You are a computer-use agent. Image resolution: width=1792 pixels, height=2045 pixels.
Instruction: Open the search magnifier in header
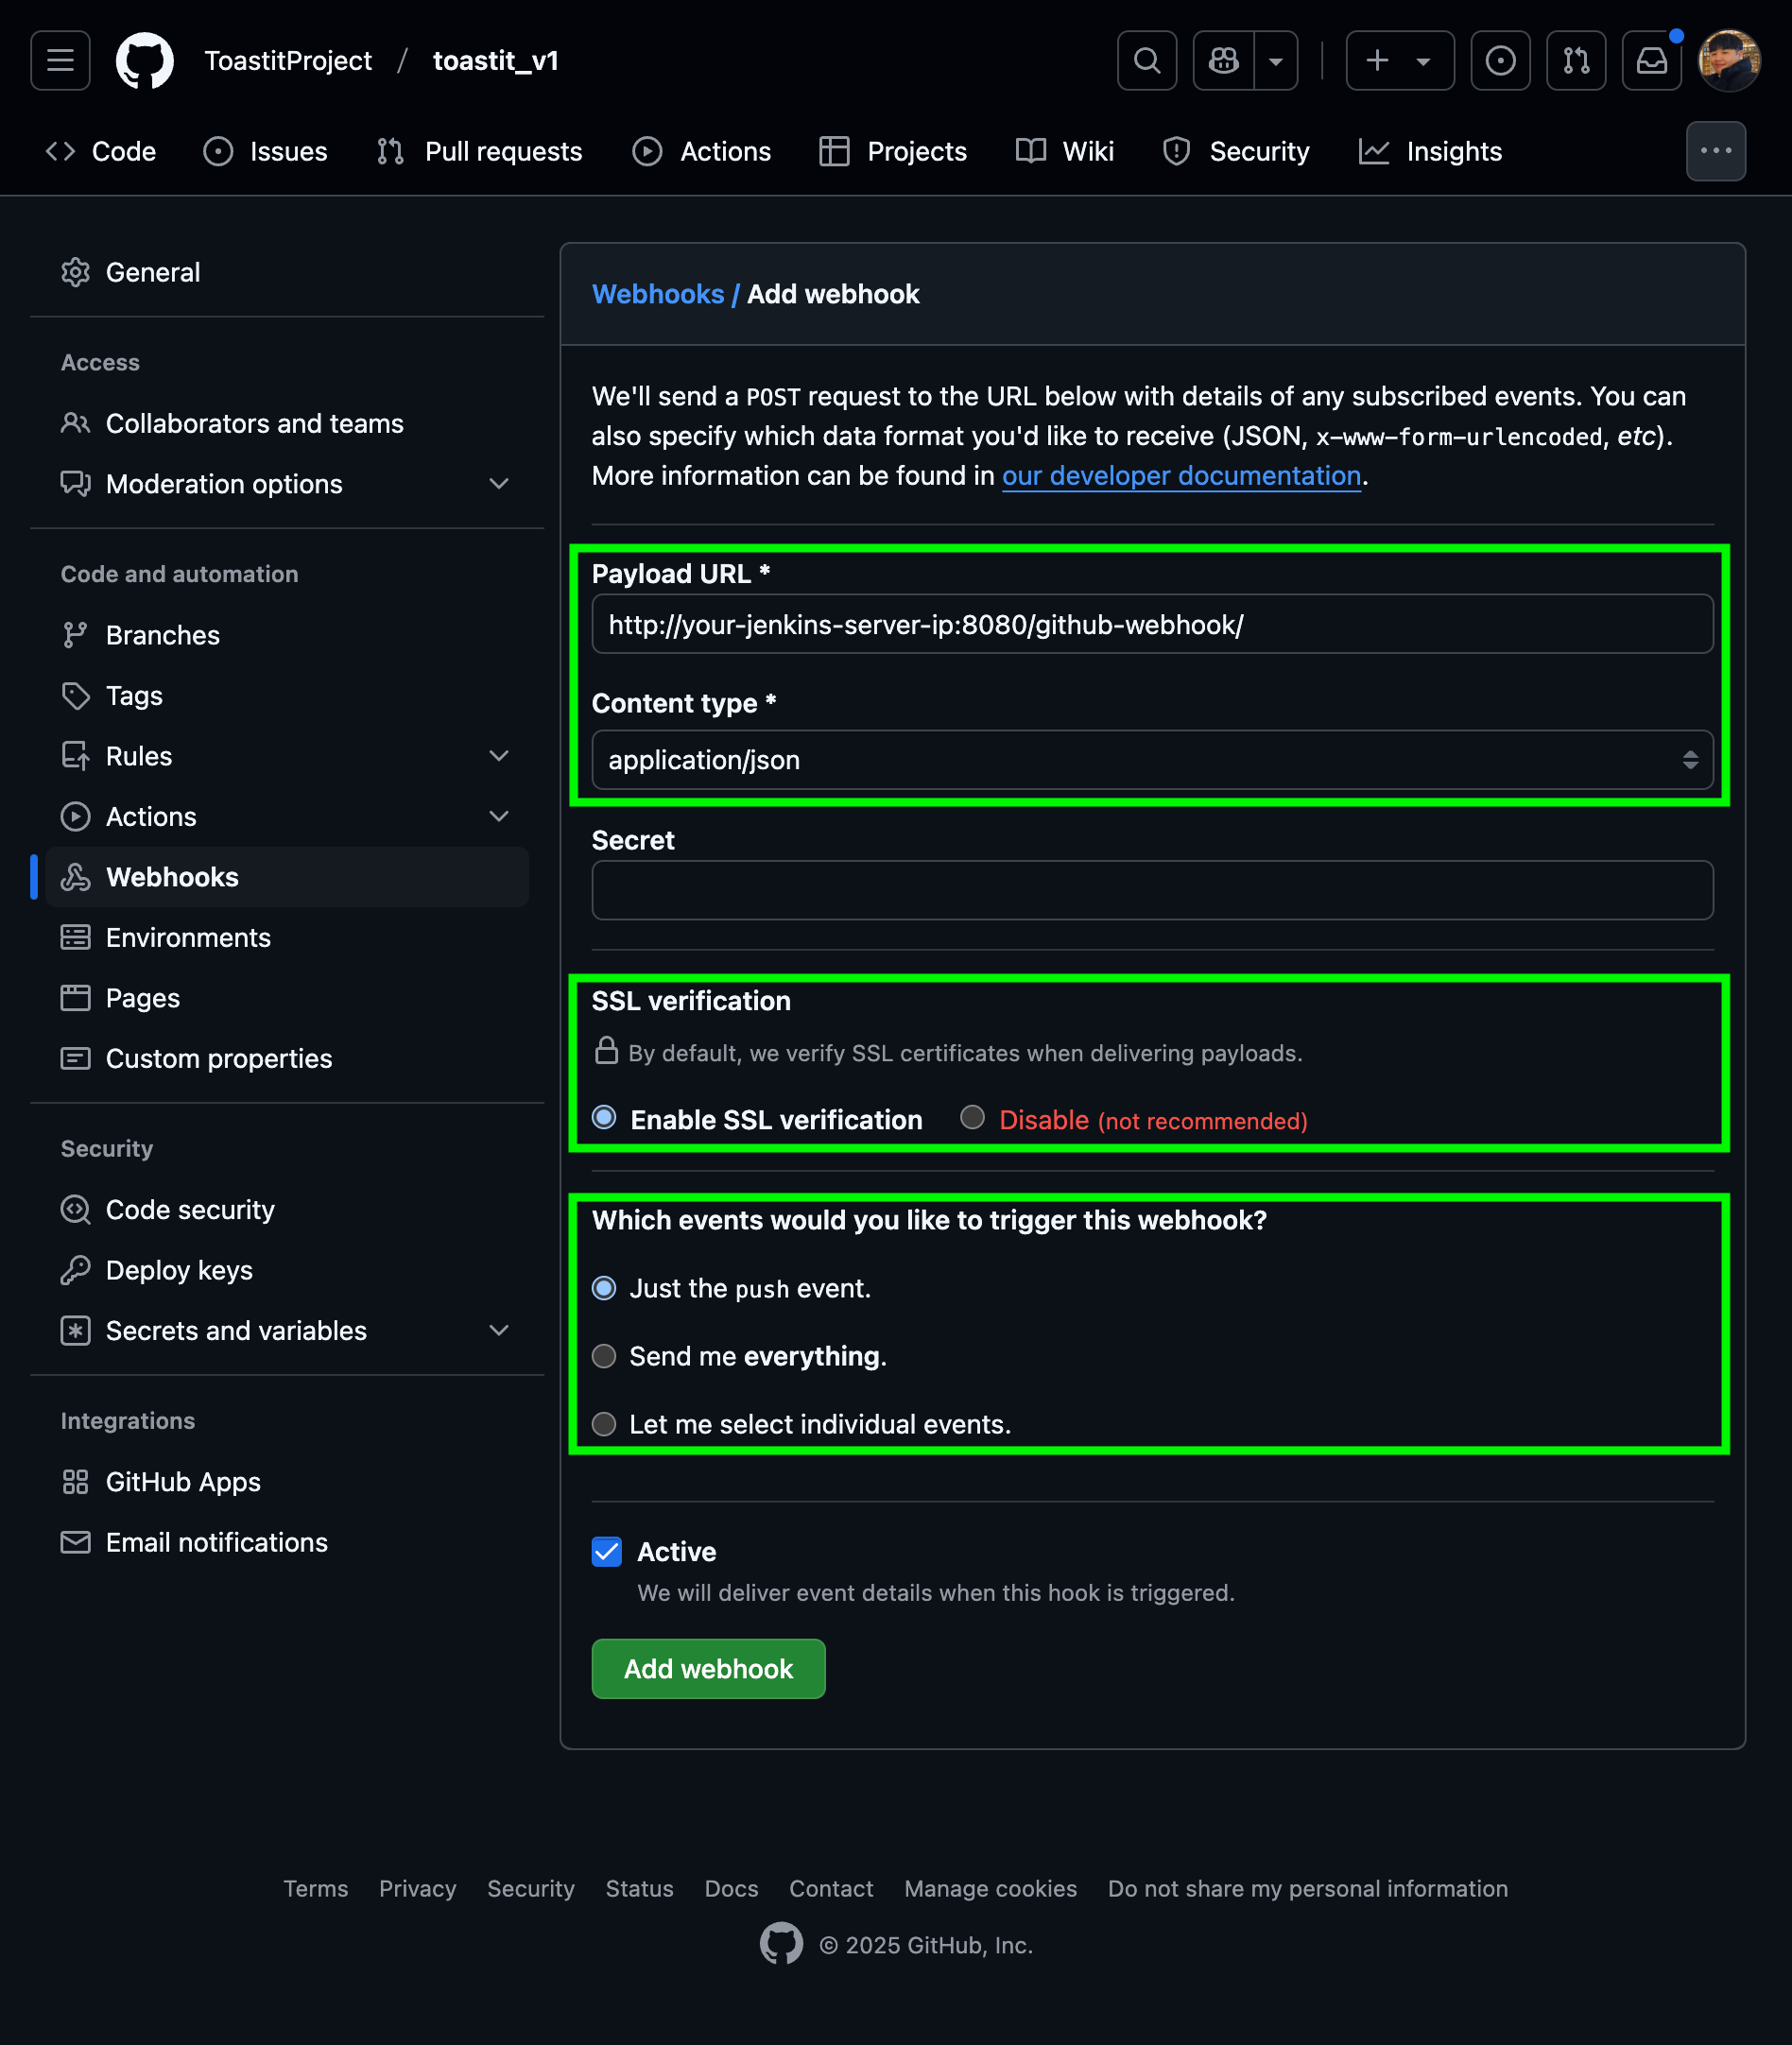click(1147, 61)
